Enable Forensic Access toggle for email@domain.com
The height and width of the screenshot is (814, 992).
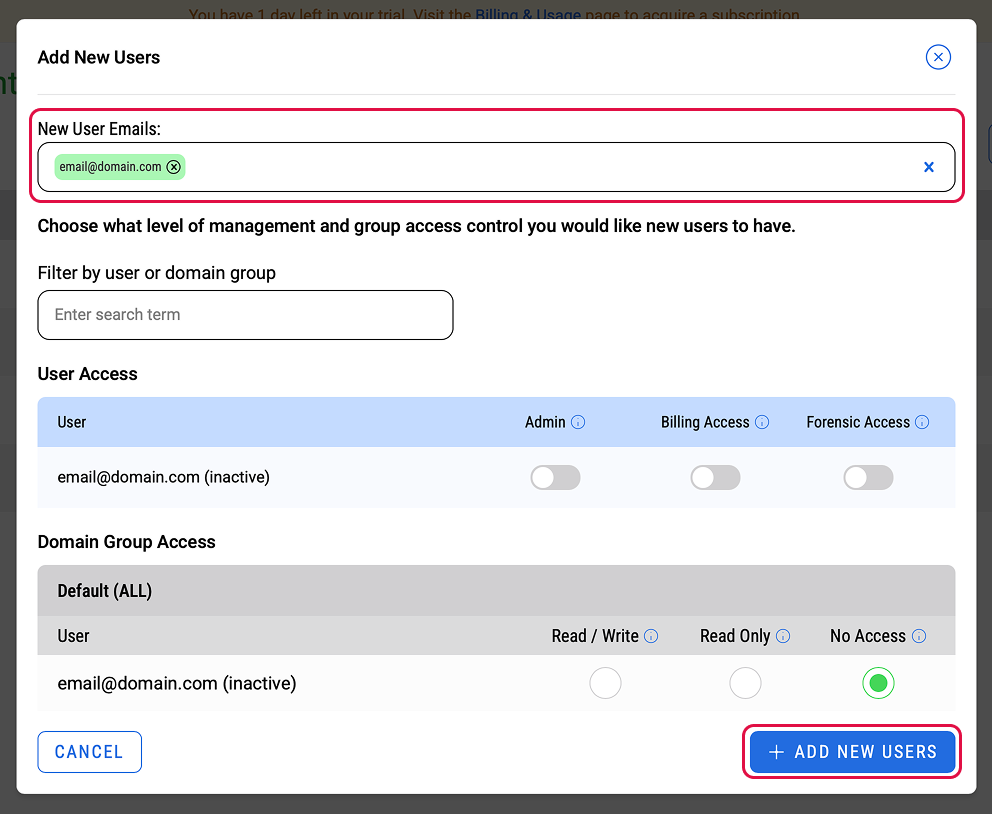pyautogui.click(x=868, y=478)
